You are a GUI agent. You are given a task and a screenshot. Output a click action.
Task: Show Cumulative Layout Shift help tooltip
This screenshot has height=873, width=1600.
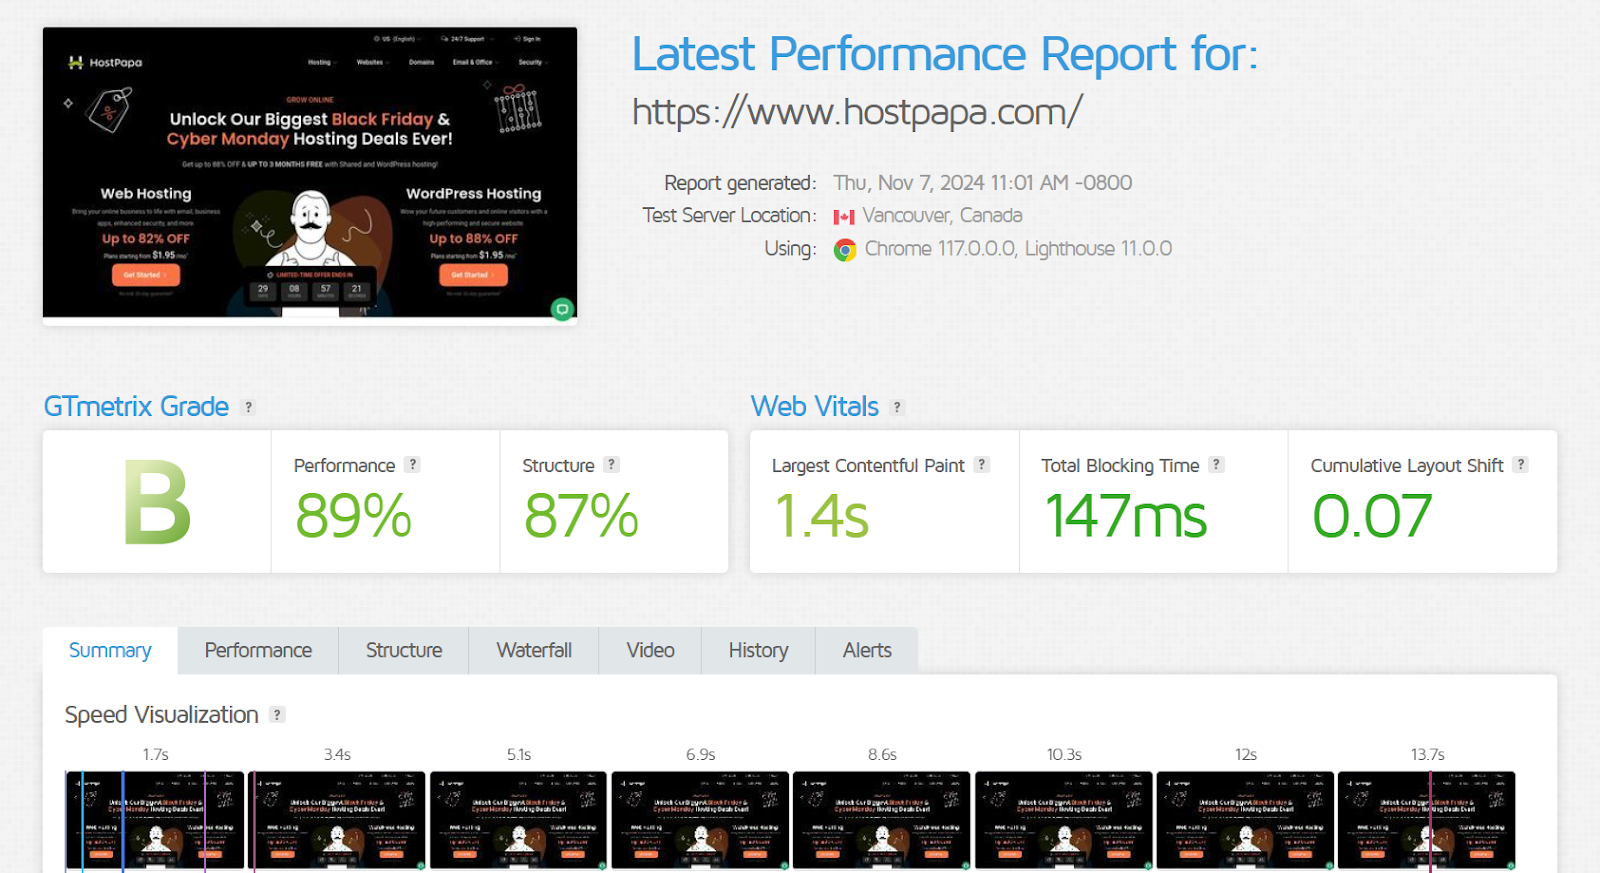(x=1520, y=465)
